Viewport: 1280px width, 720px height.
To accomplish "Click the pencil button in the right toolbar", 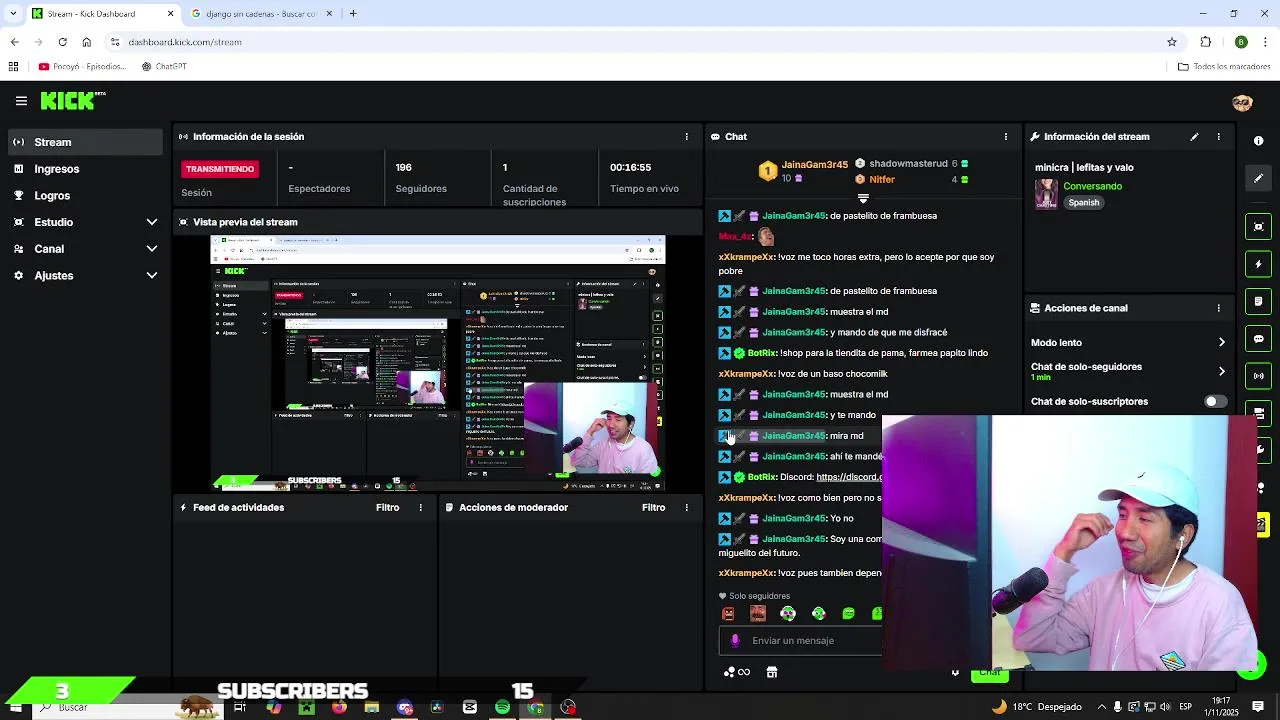I will tap(1258, 178).
